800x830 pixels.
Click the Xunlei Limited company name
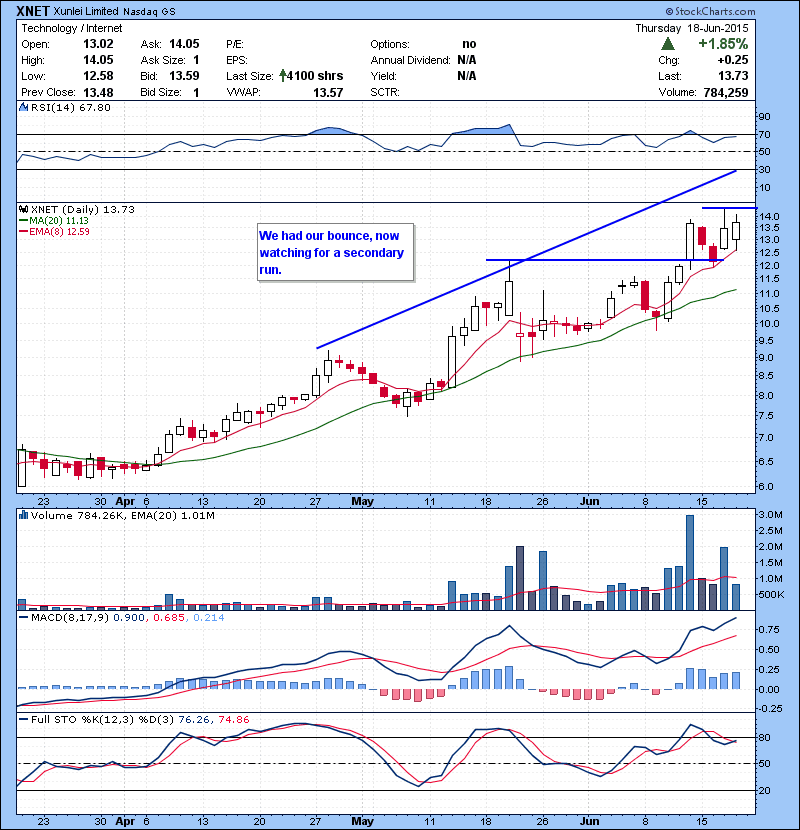(86, 11)
